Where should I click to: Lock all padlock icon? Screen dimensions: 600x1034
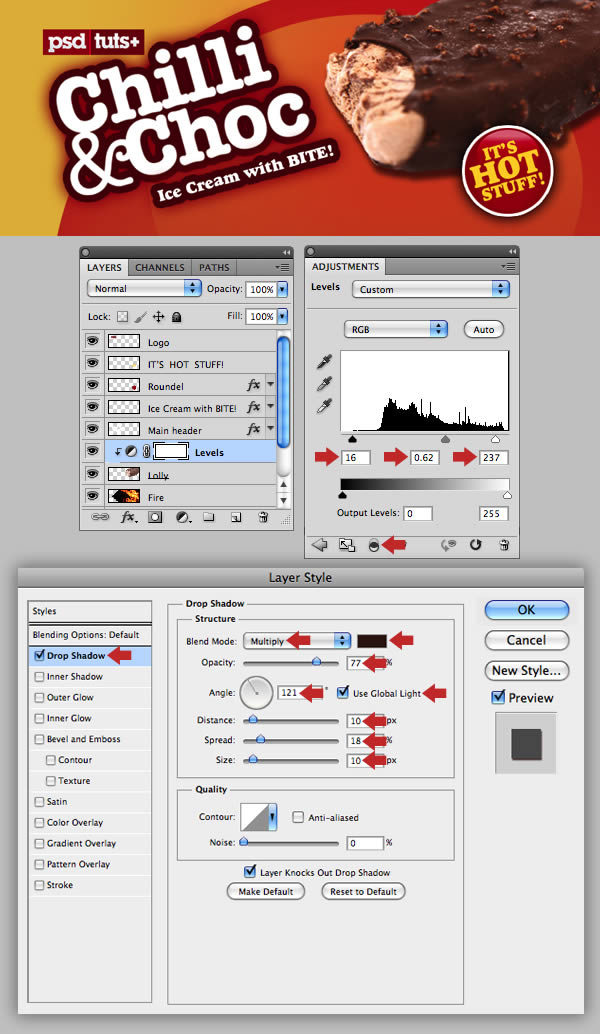click(176, 317)
